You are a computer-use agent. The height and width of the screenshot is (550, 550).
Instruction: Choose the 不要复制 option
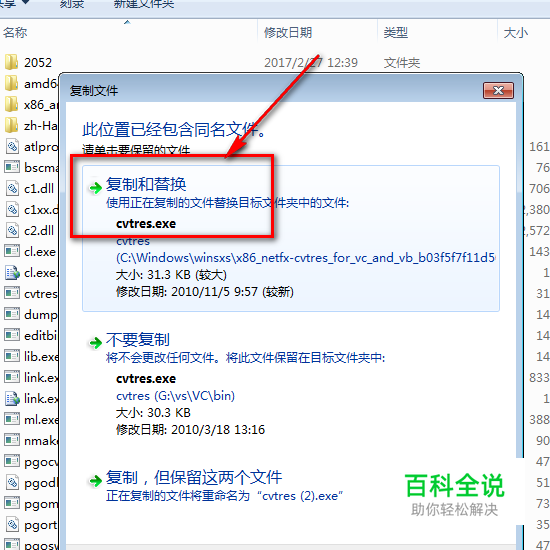tap(290, 384)
